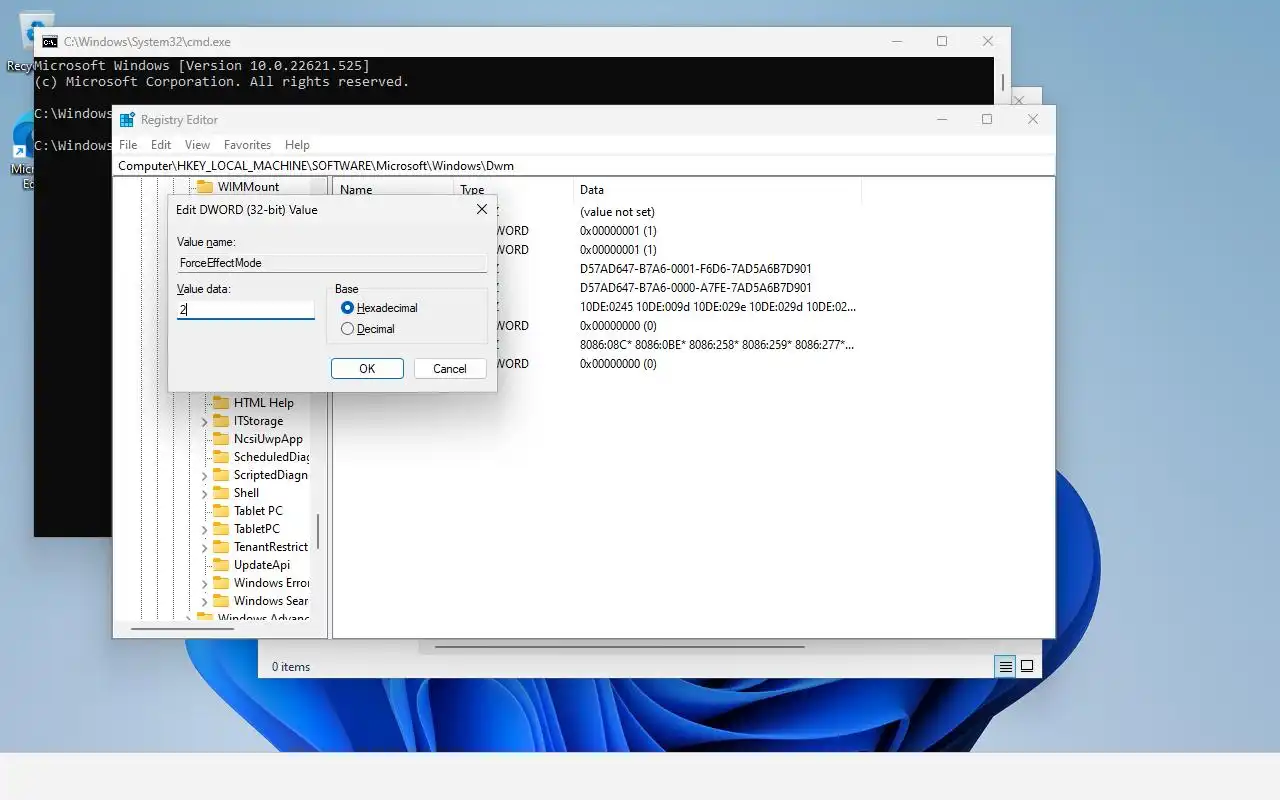Expand the TenantRestrict registry key
The image size is (1280, 800).
204,547
